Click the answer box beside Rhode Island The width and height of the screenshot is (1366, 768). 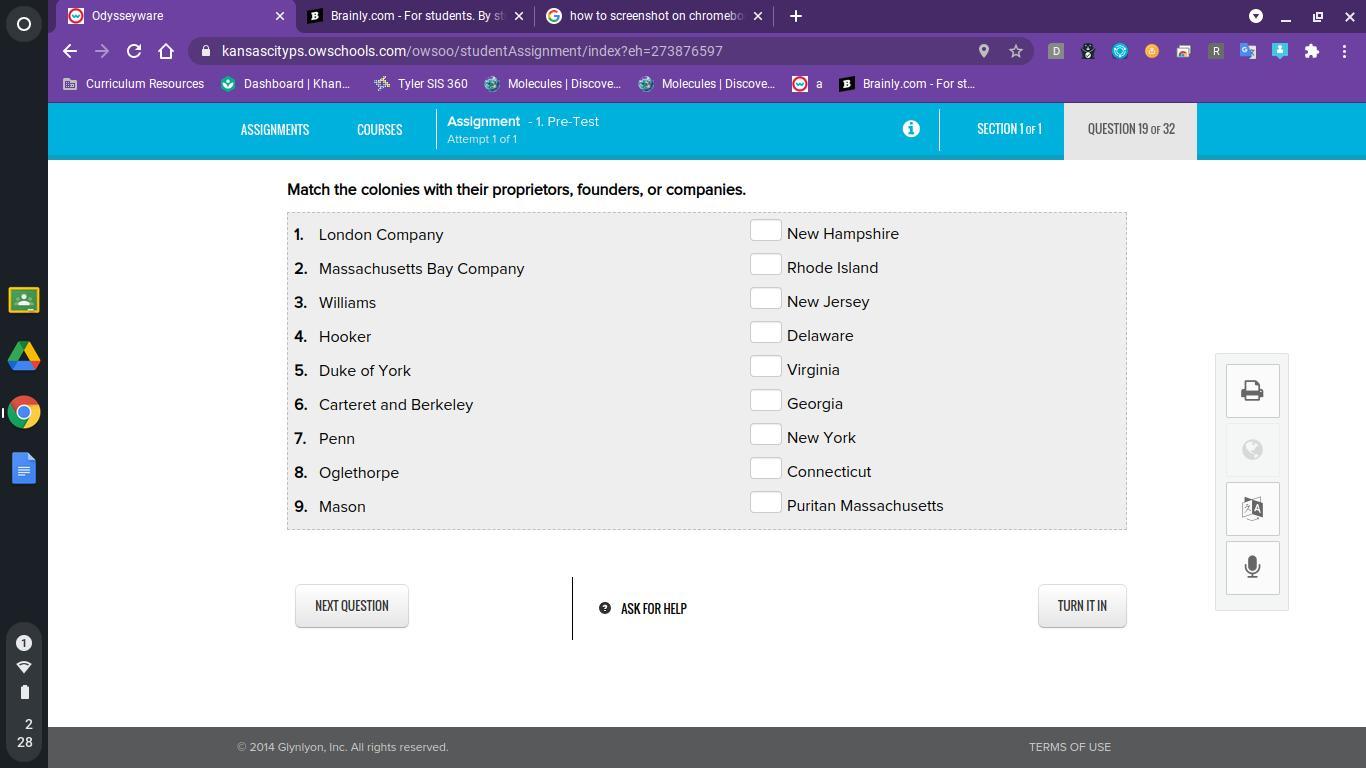tap(766, 265)
